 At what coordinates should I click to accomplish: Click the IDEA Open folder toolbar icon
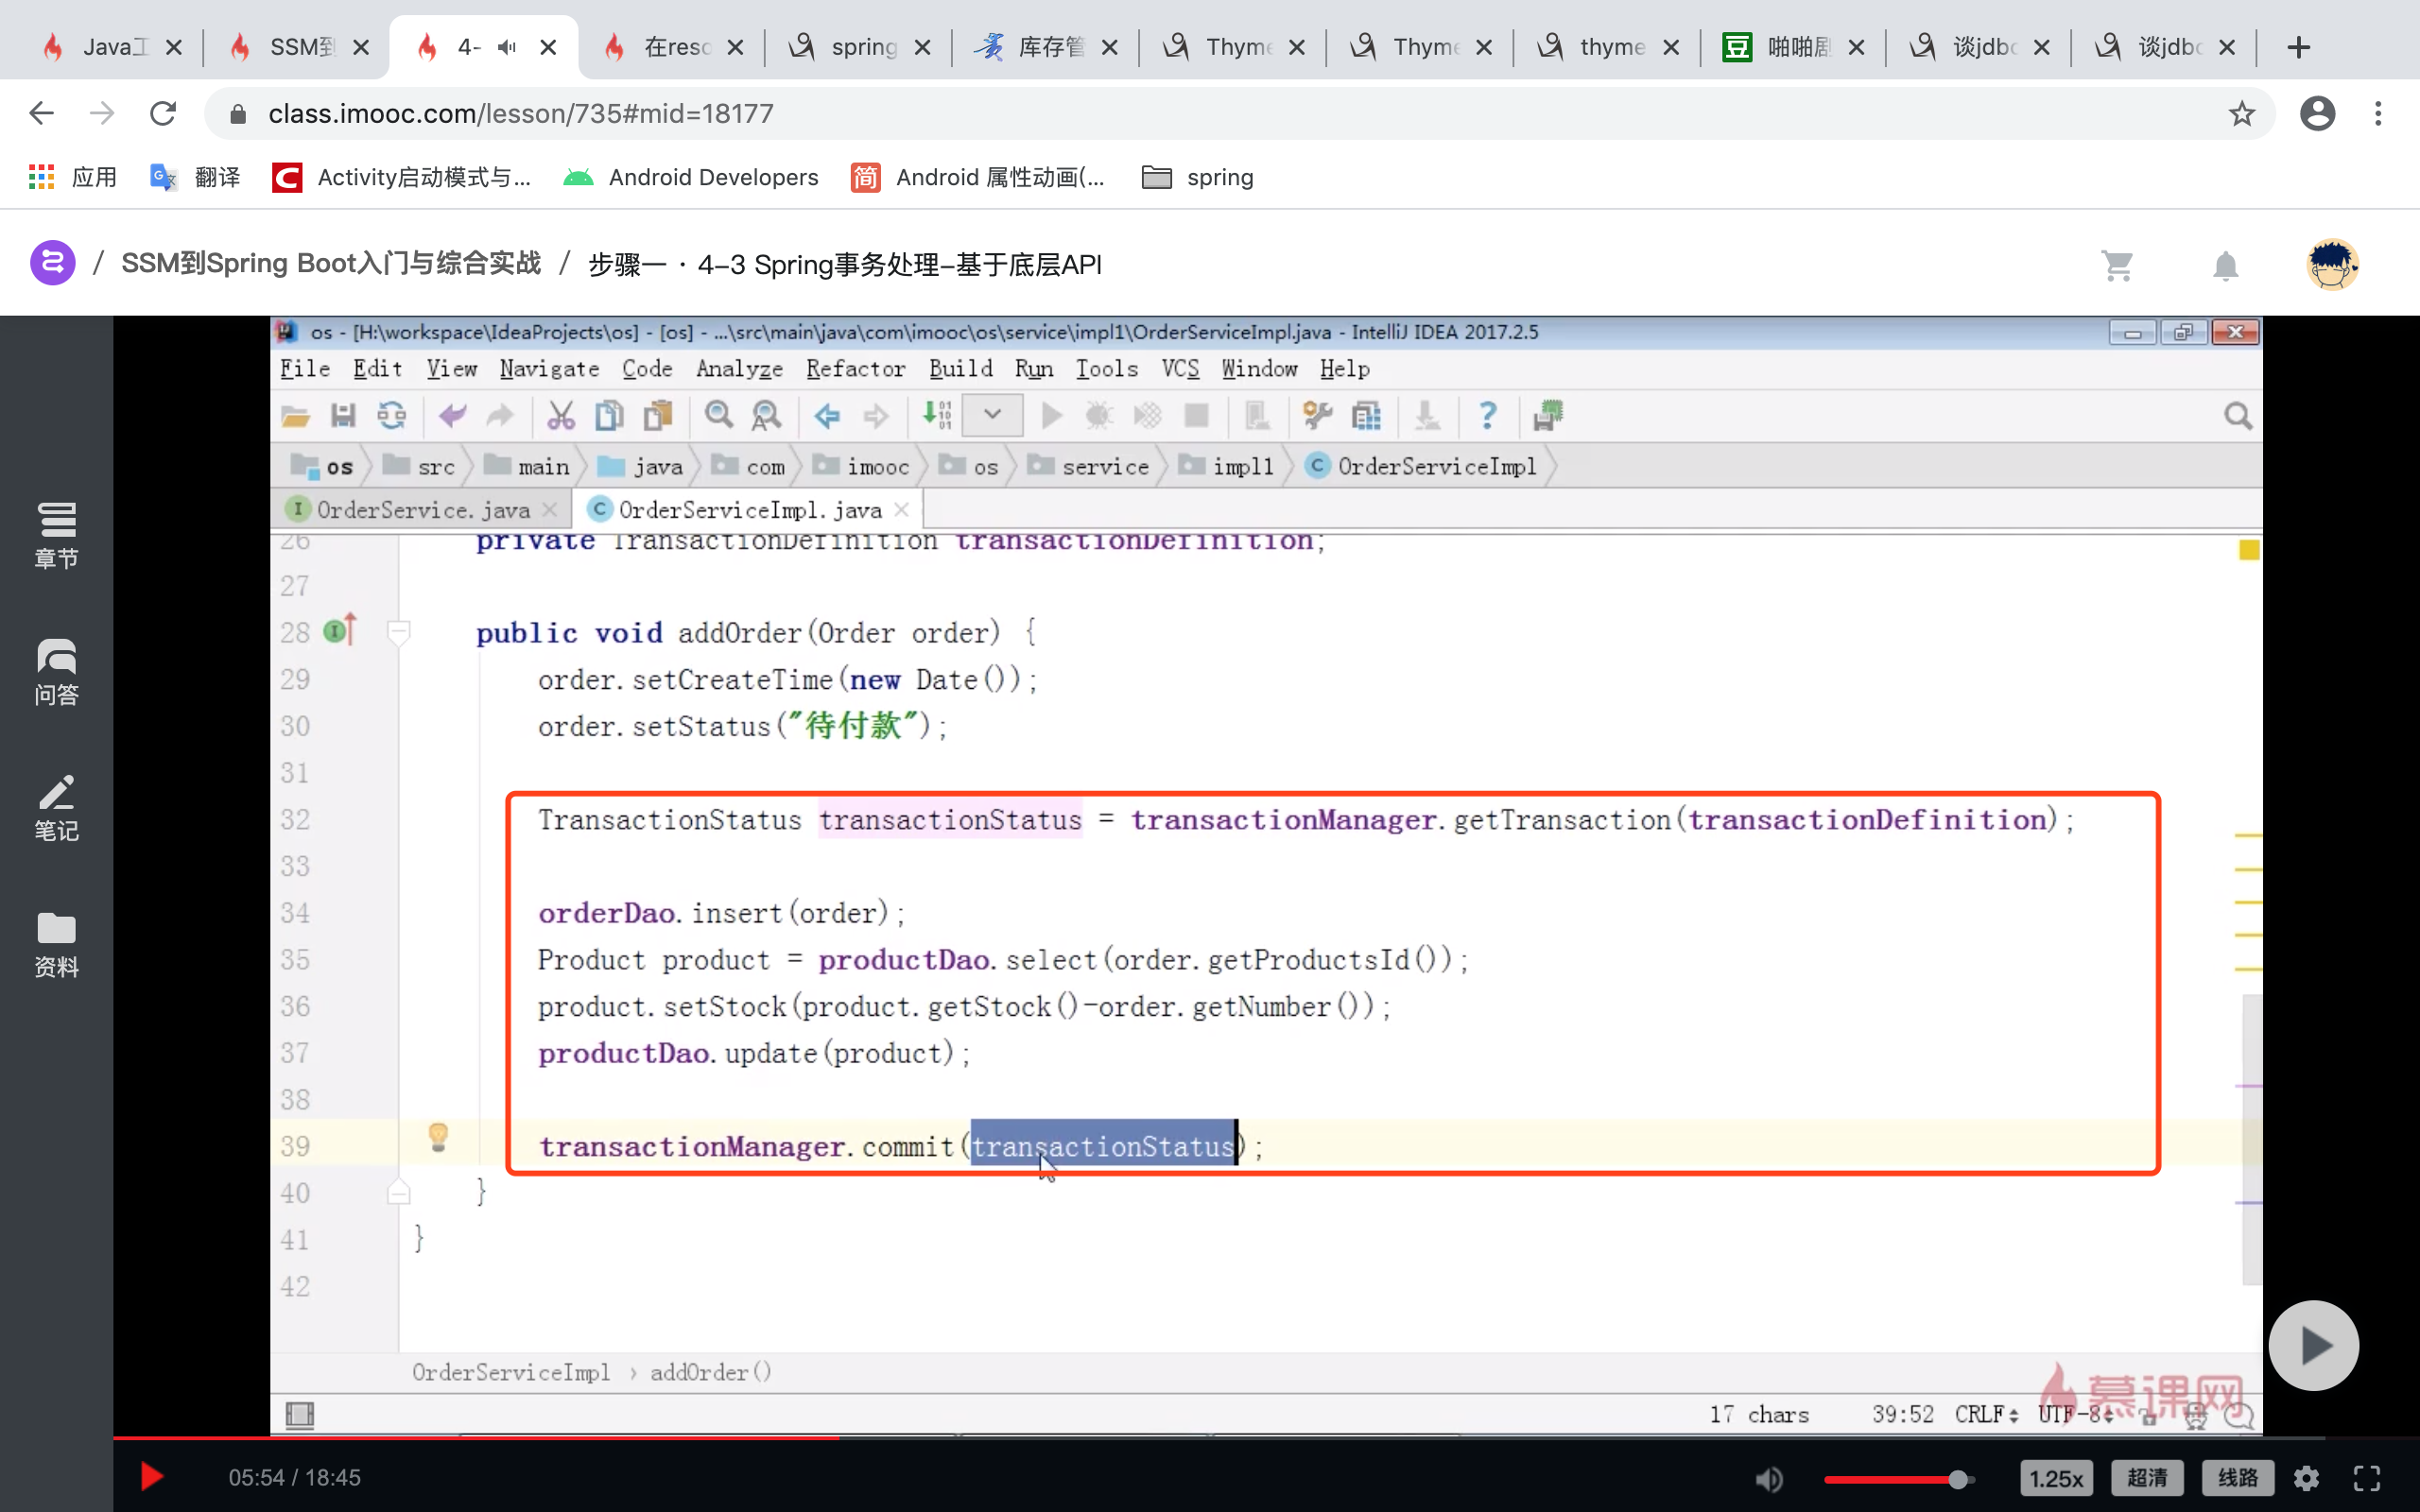point(295,415)
